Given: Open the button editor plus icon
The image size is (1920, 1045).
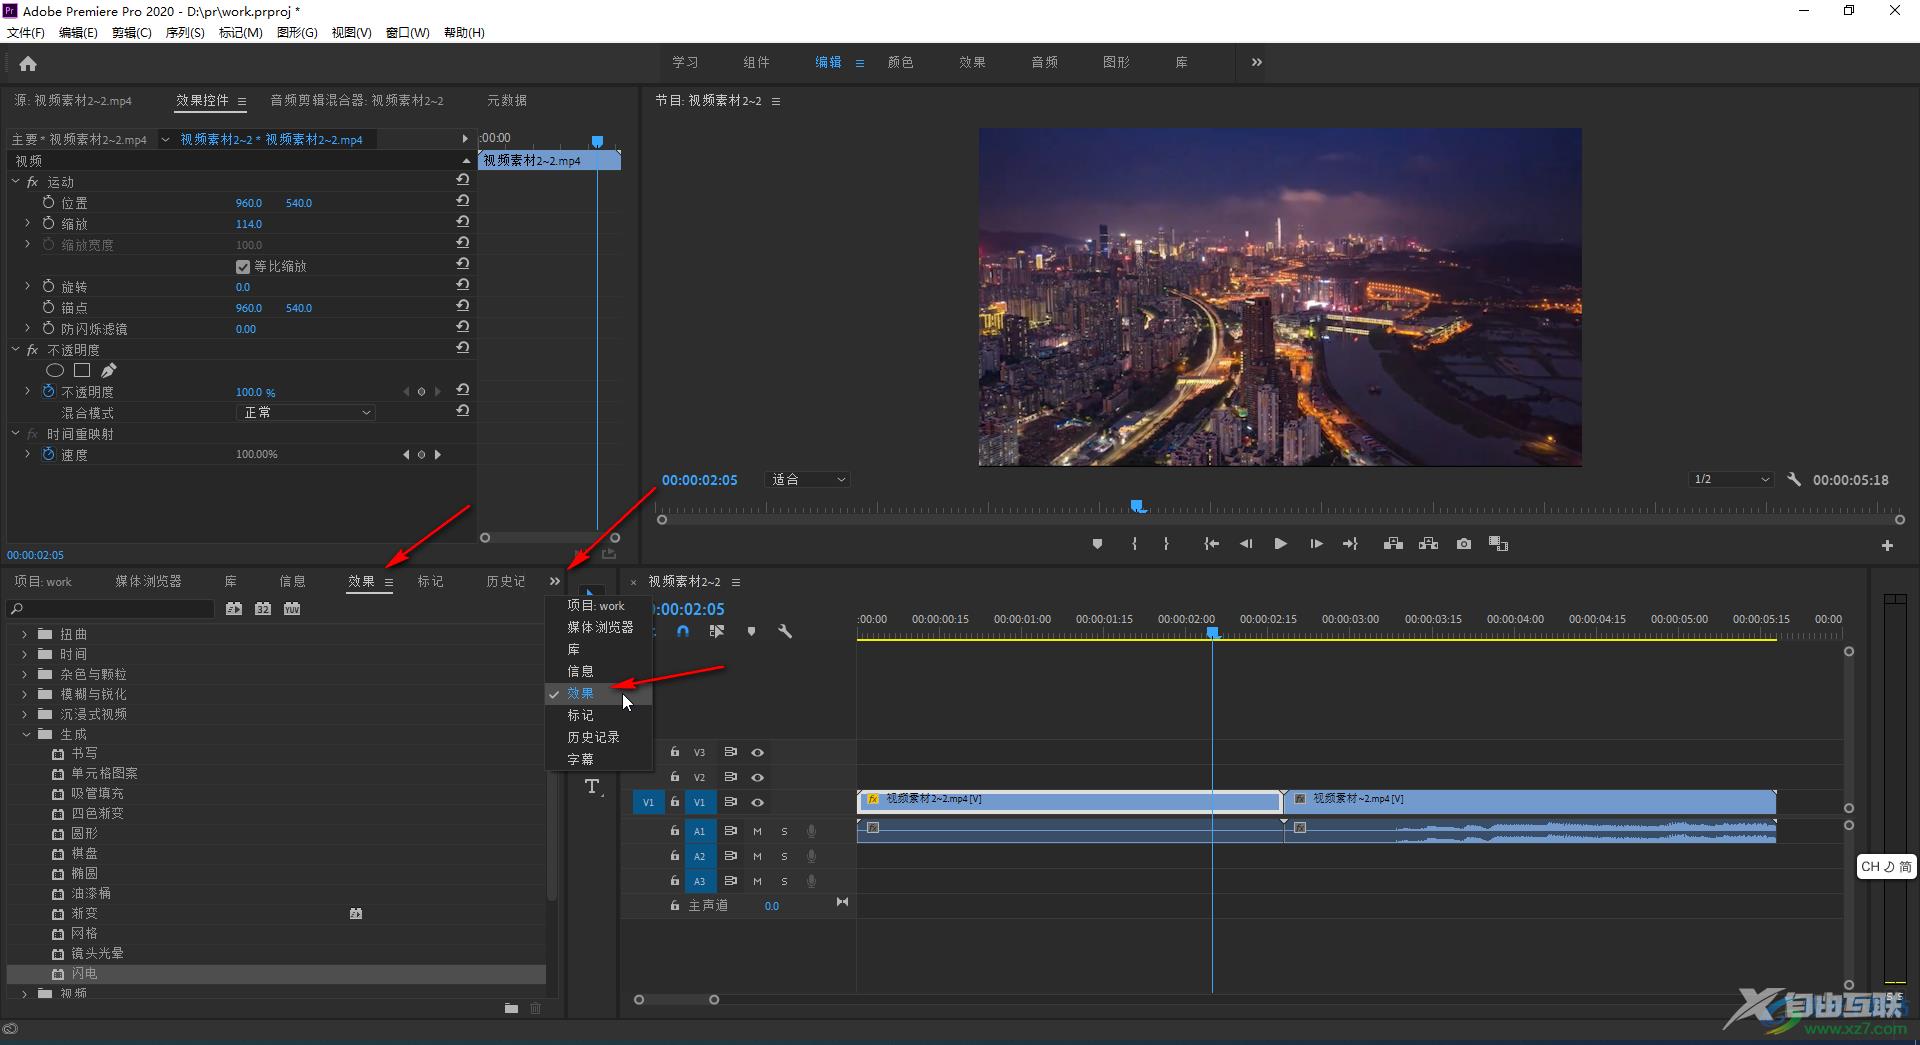Looking at the screenshot, I should click(1887, 545).
